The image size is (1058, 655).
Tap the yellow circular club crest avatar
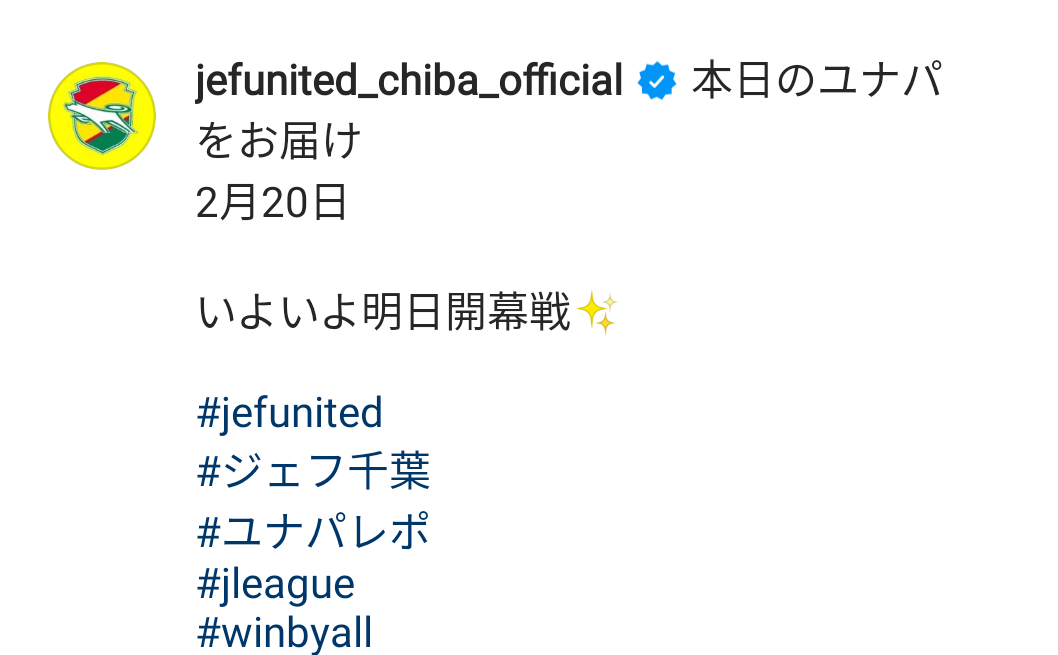click(x=102, y=116)
